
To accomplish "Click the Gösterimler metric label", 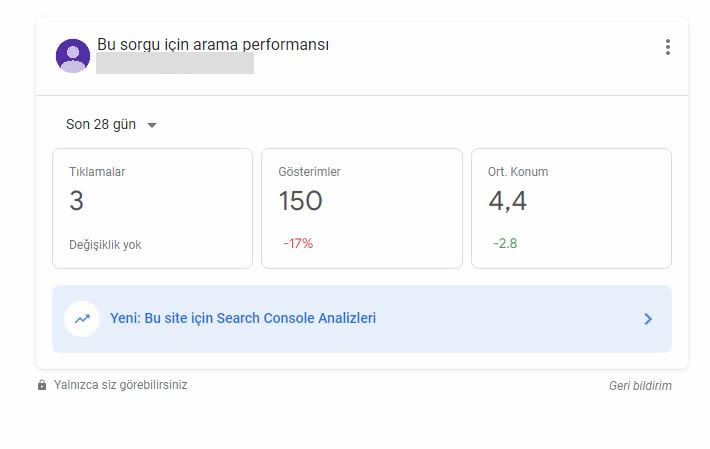I will tap(309, 172).
